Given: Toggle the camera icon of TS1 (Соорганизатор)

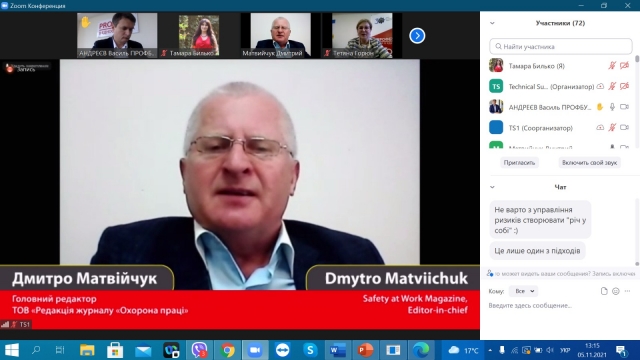Looking at the screenshot, I should [x=624, y=127].
